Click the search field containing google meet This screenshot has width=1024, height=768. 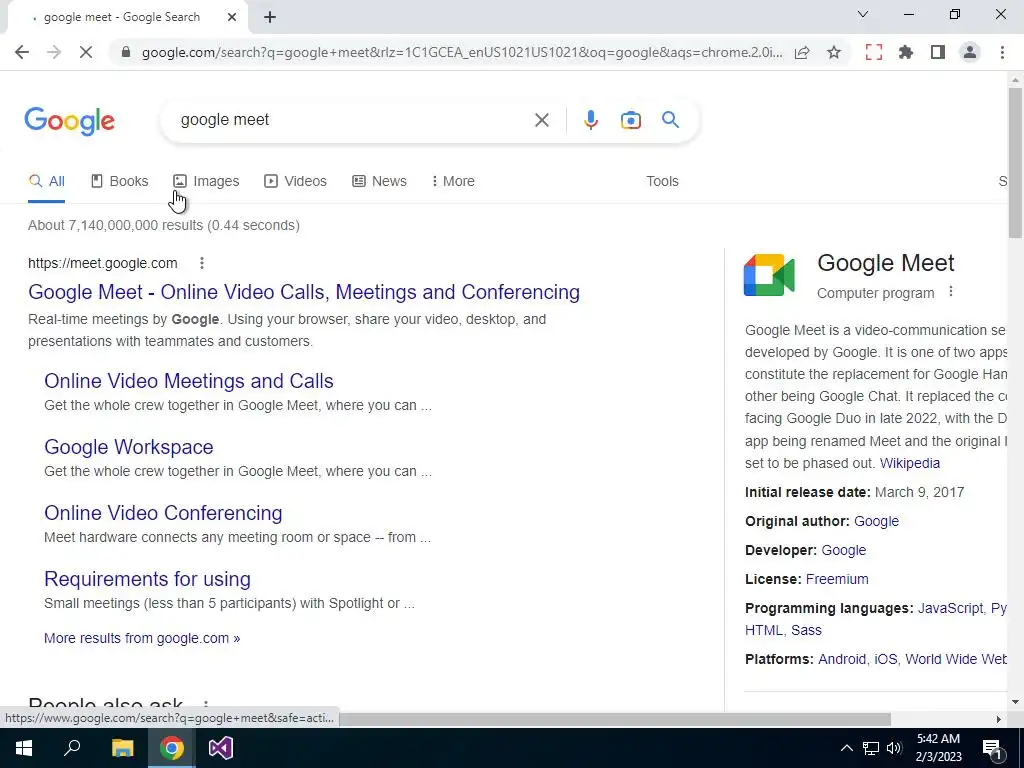click(353, 120)
